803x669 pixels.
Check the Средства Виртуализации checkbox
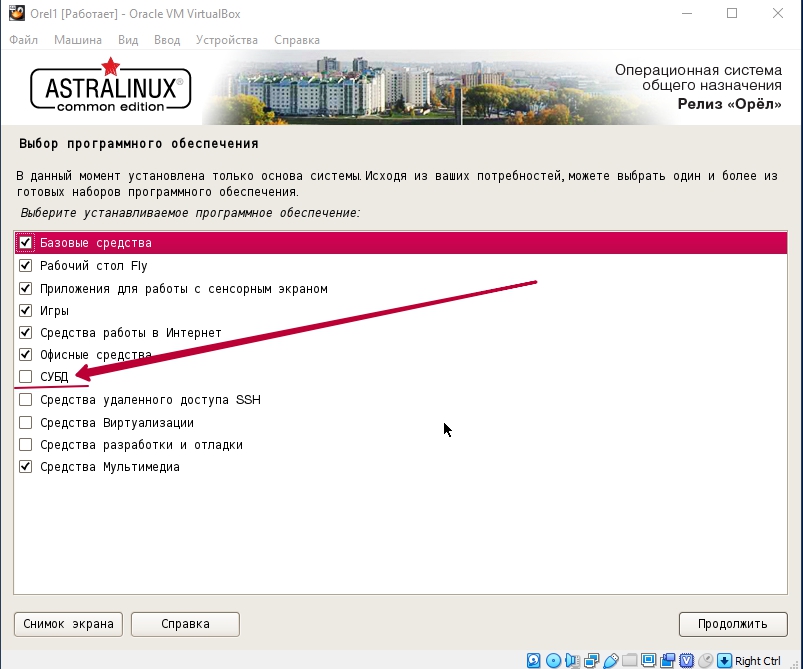[x=25, y=423]
